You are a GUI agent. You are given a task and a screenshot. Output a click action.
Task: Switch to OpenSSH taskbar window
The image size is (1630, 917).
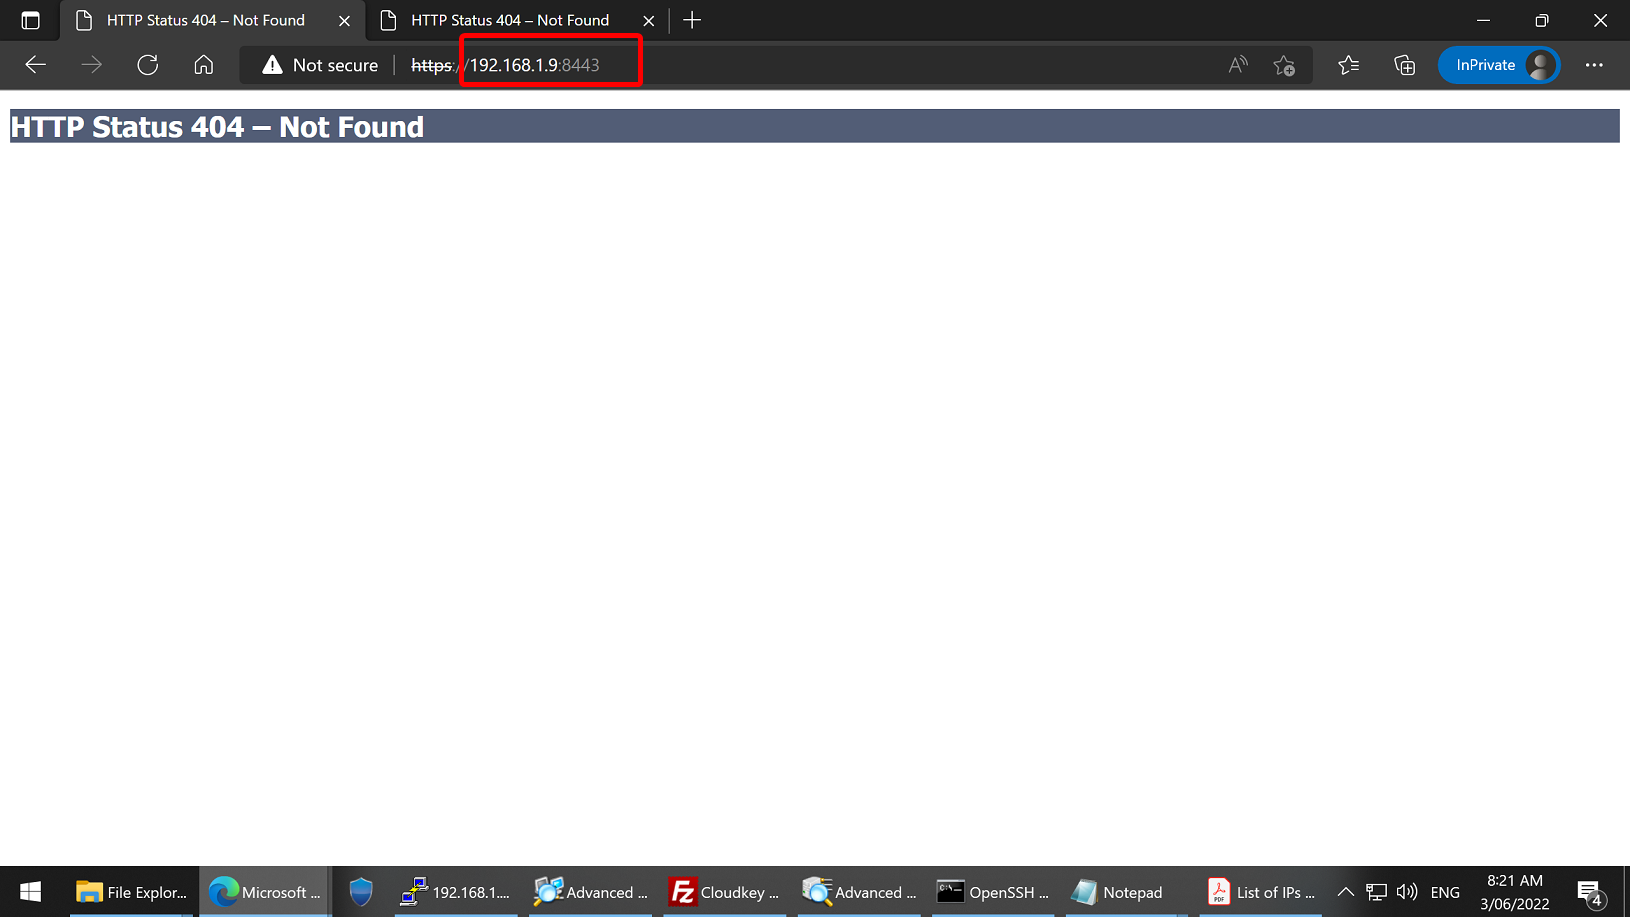[x=992, y=892]
